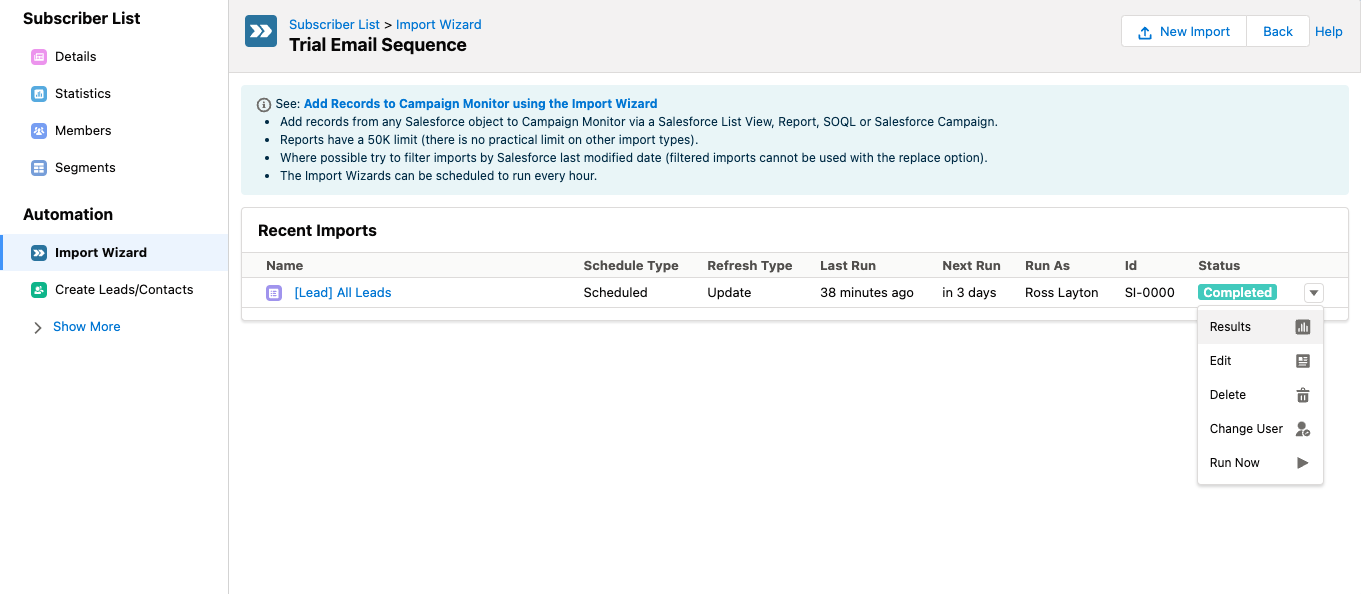
Task: Click the Schedule Type column header
Action: (x=631, y=266)
